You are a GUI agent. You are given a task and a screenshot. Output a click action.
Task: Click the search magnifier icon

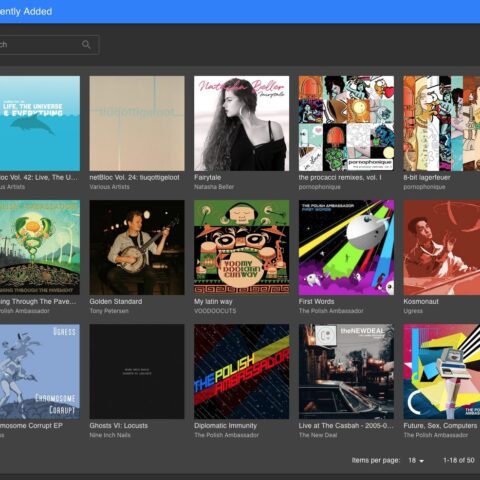point(86,44)
